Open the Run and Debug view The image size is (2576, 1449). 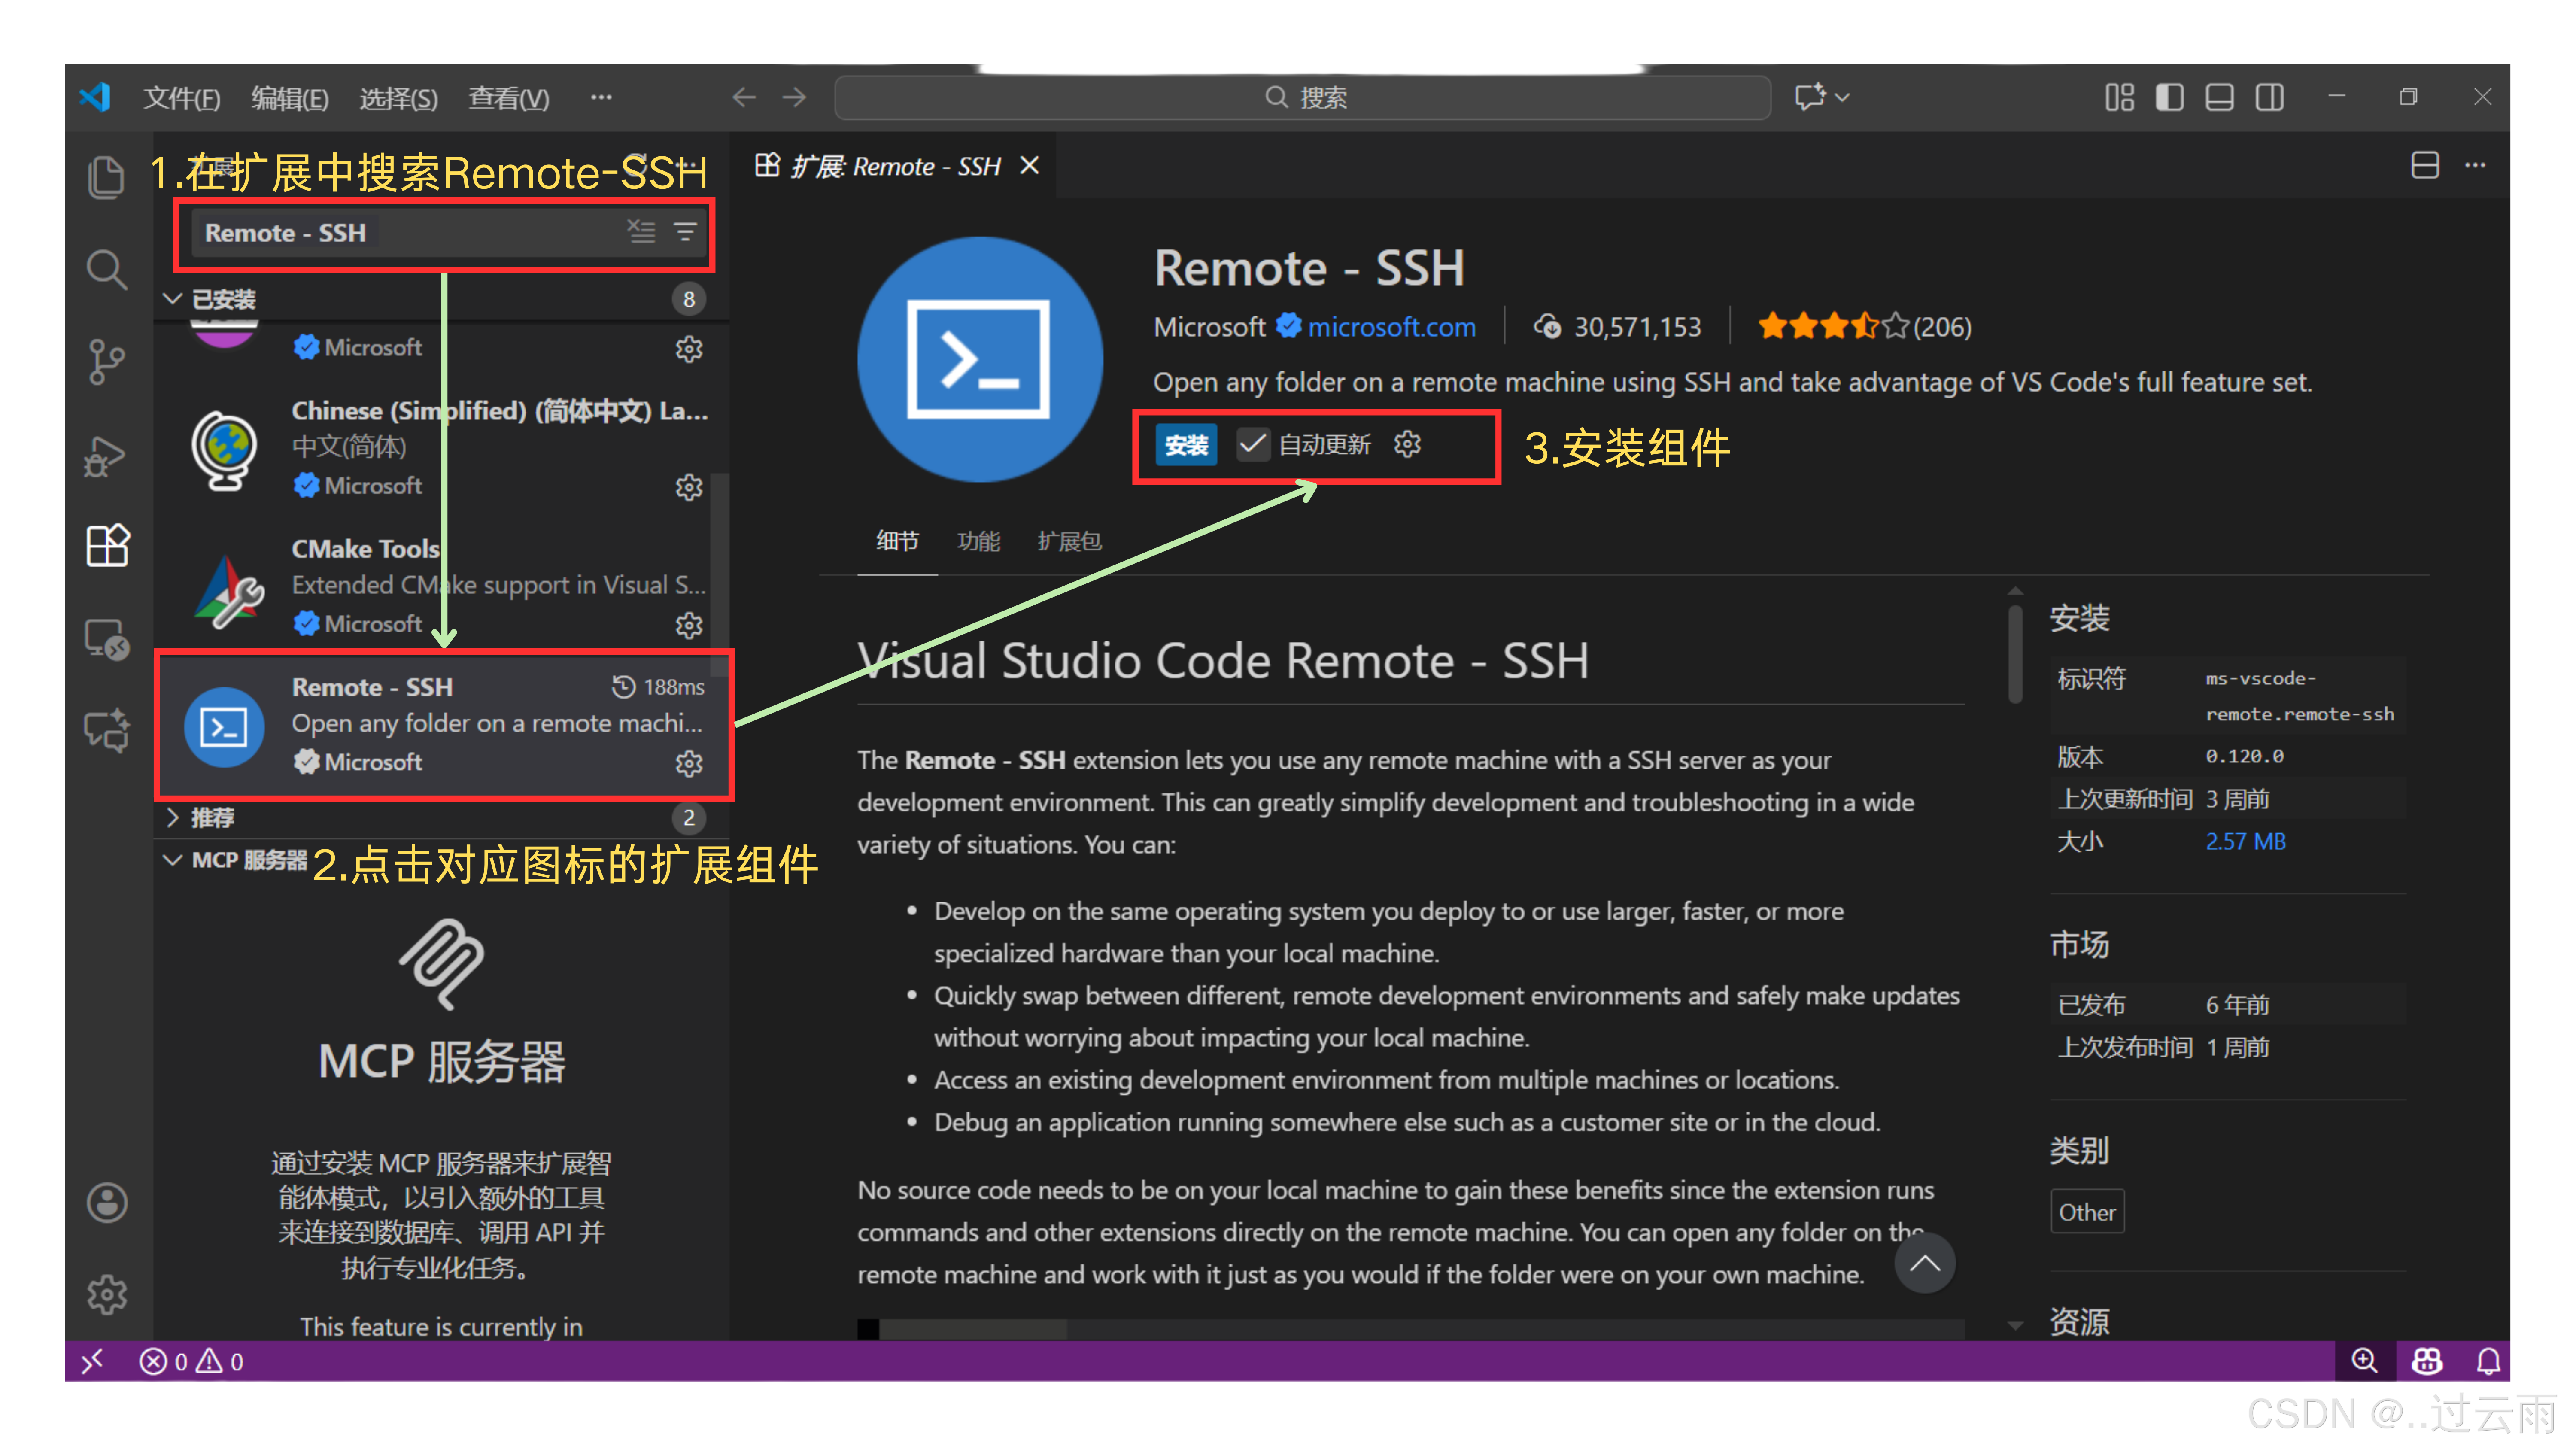[106, 456]
